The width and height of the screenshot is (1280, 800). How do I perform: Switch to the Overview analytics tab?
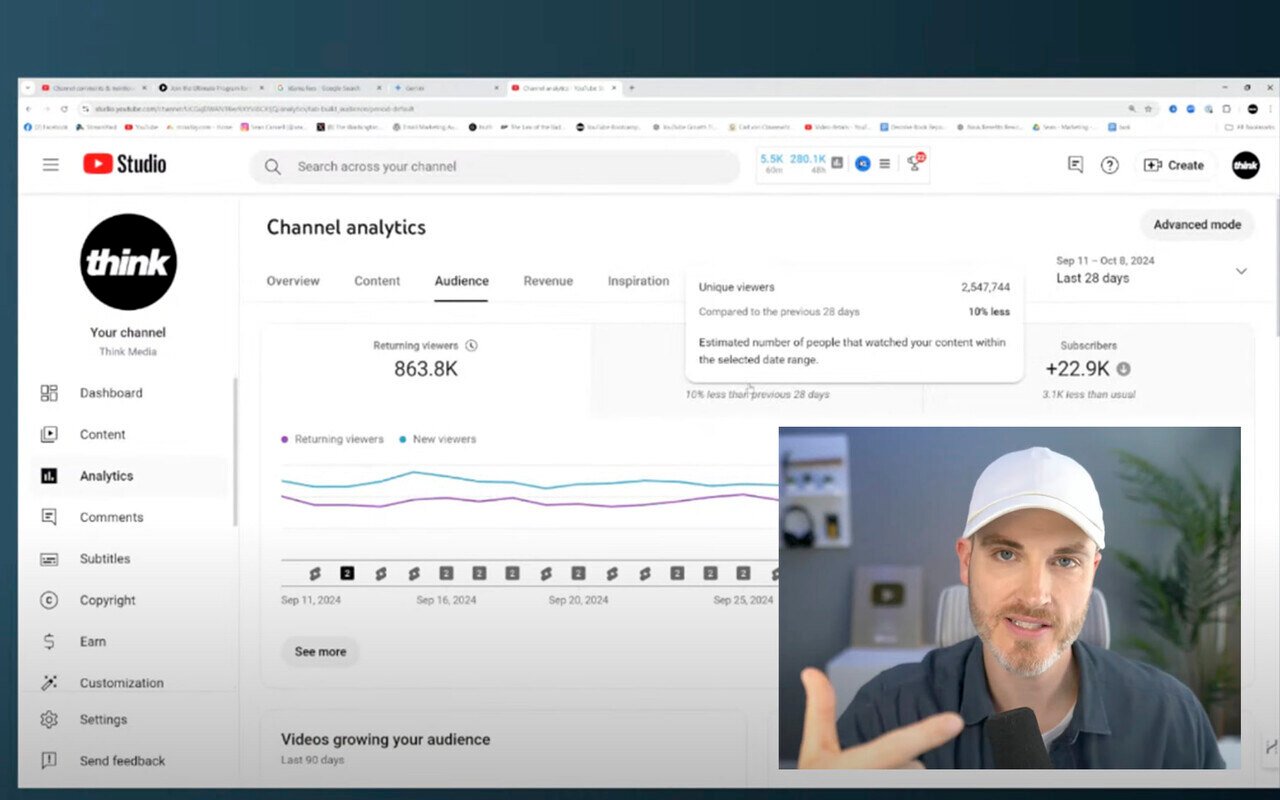[x=293, y=281]
